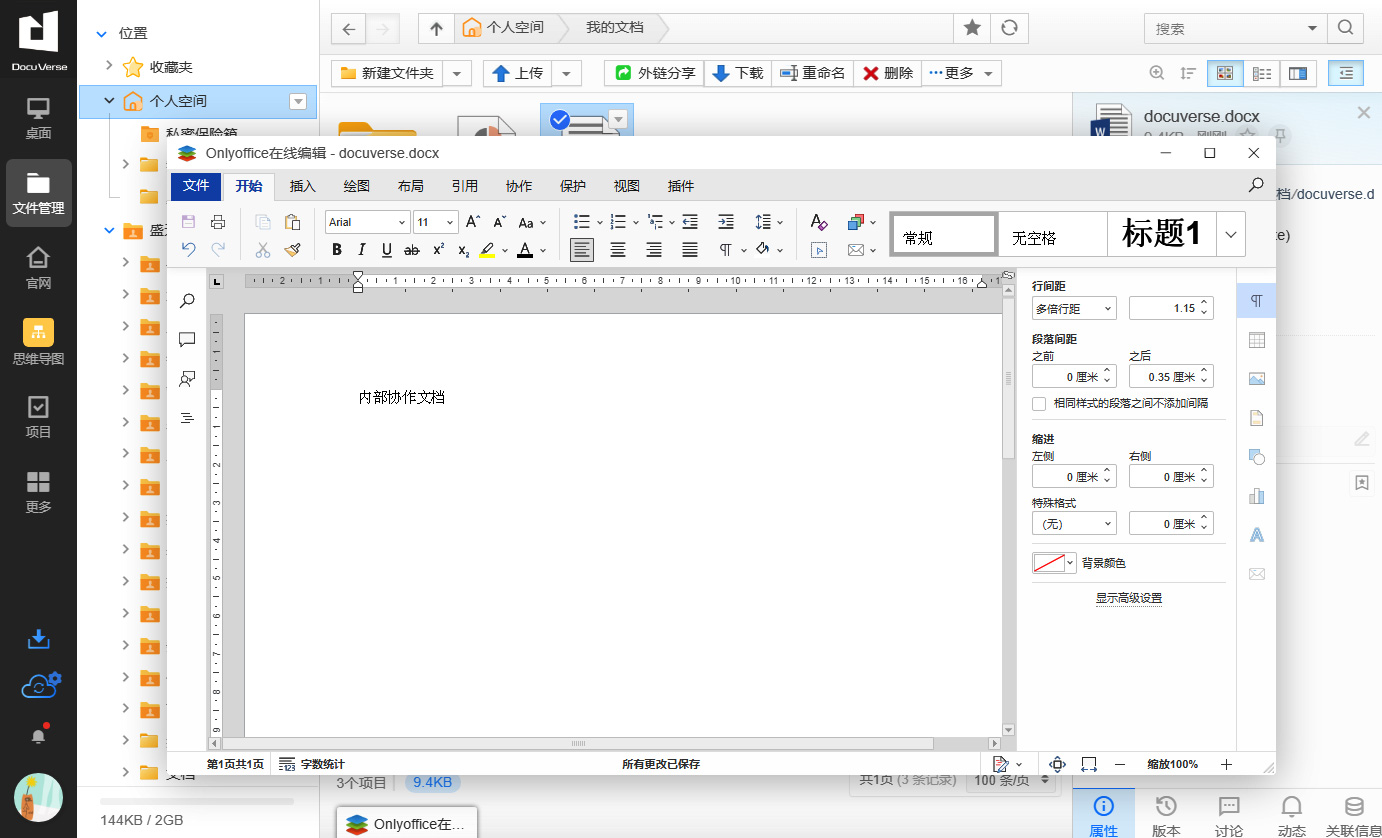Viewport: 1382px width, 838px height.
Task: Click the print document icon
Action: [x=218, y=222]
